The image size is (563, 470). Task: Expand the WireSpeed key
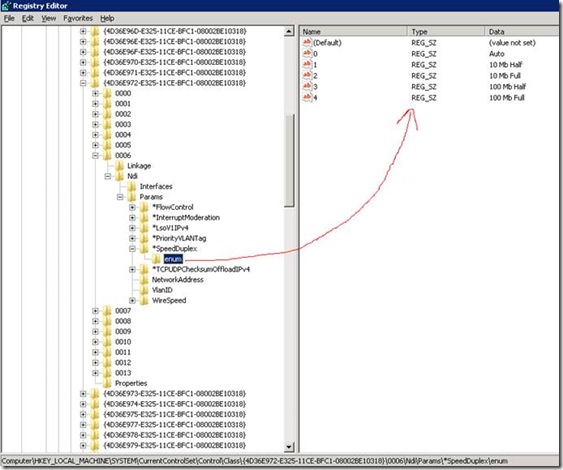(x=132, y=301)
